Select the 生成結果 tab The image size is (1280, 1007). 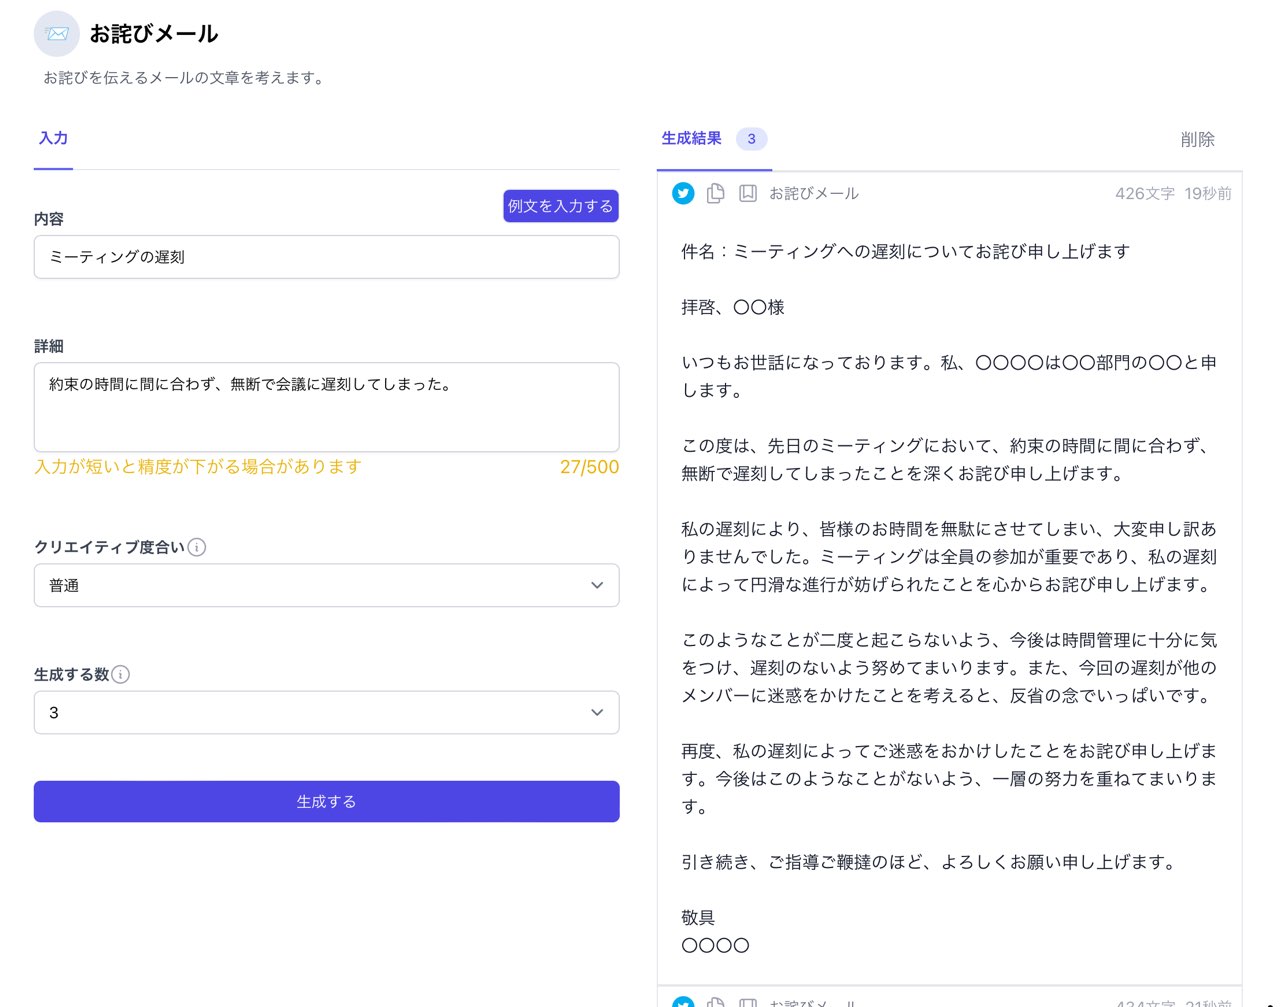click(691, 139)
